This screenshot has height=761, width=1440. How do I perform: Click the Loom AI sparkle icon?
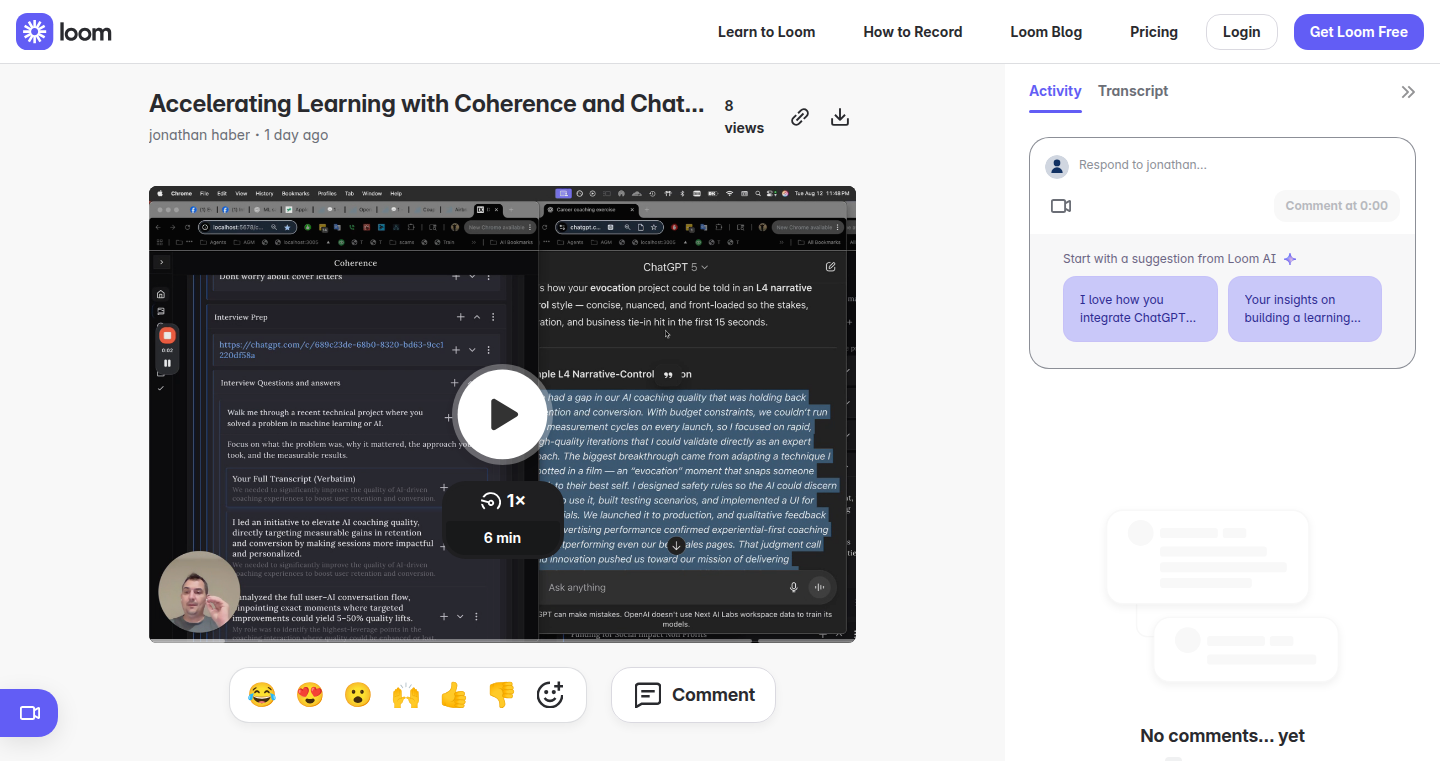(1290, 259)
